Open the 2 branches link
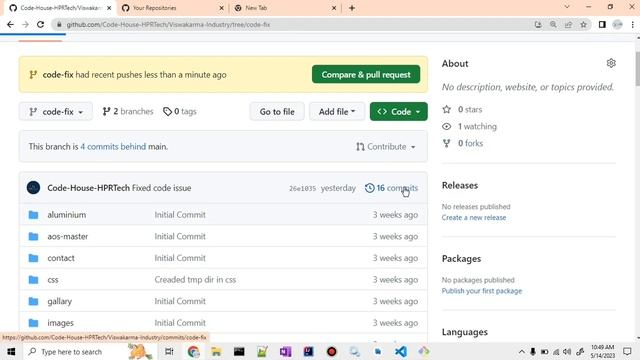 pyautogui.click(x=128, y=111)
